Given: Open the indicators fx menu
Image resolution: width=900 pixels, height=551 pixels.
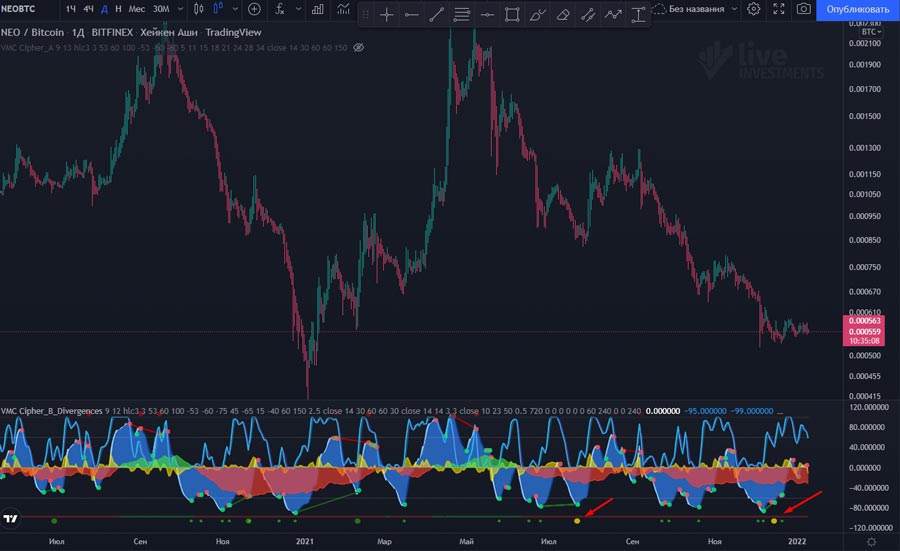Looking at the screenshot, I should [x=281, y=9].
